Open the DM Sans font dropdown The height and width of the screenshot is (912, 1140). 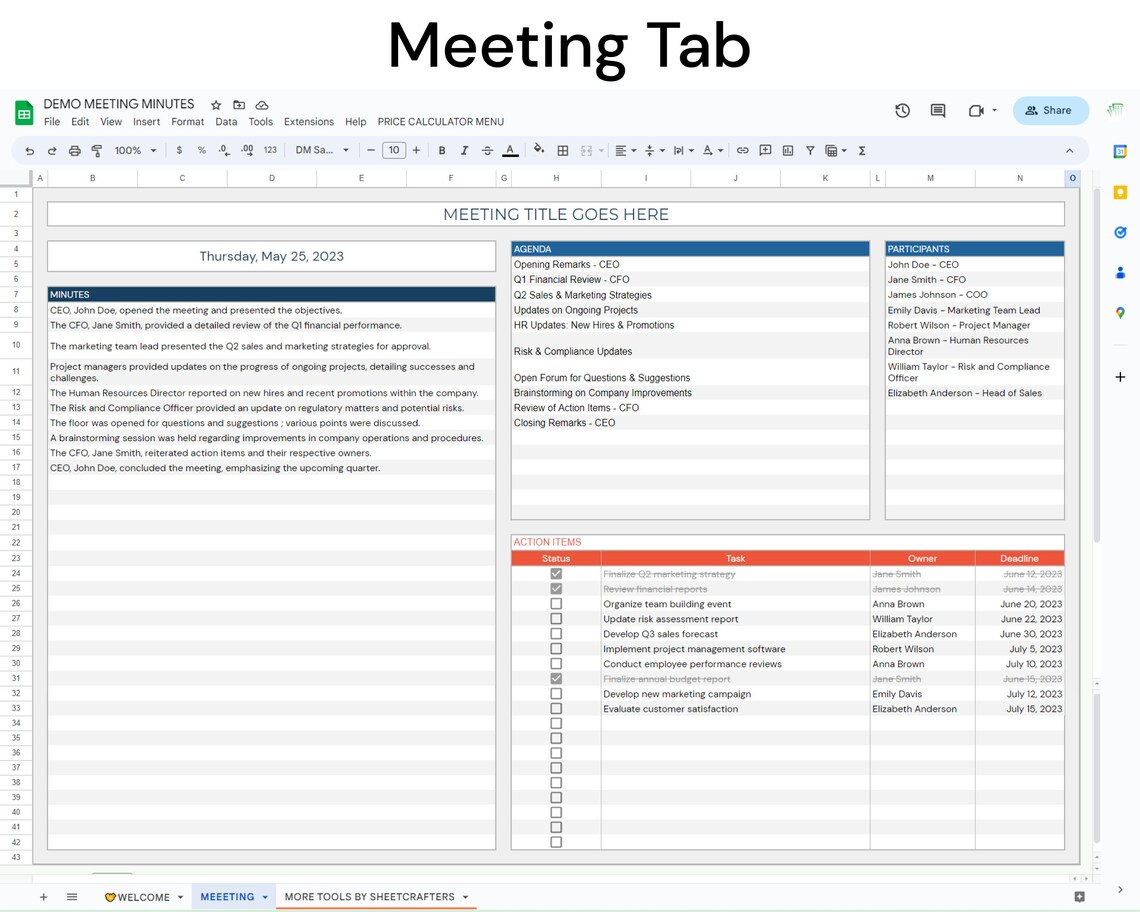point(322,150)
